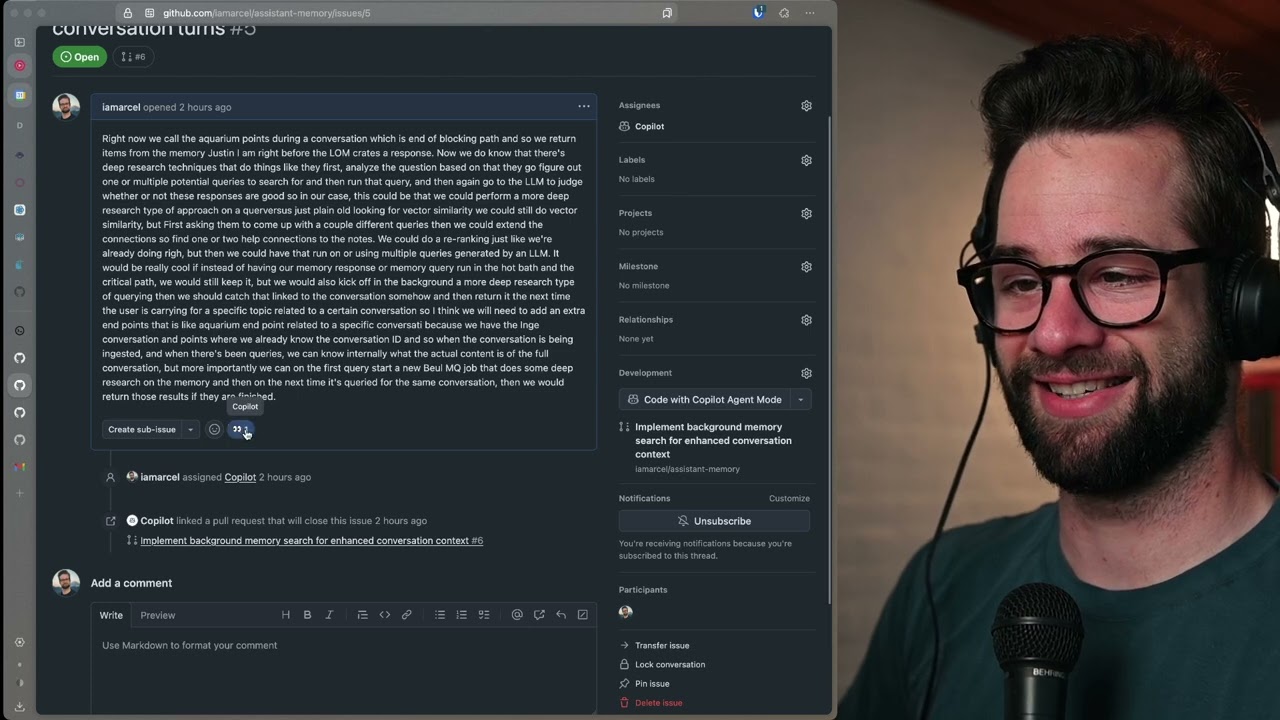Mention a user with the @ icon
Viewport: 1280px width, 720px height.
[517, 615]
